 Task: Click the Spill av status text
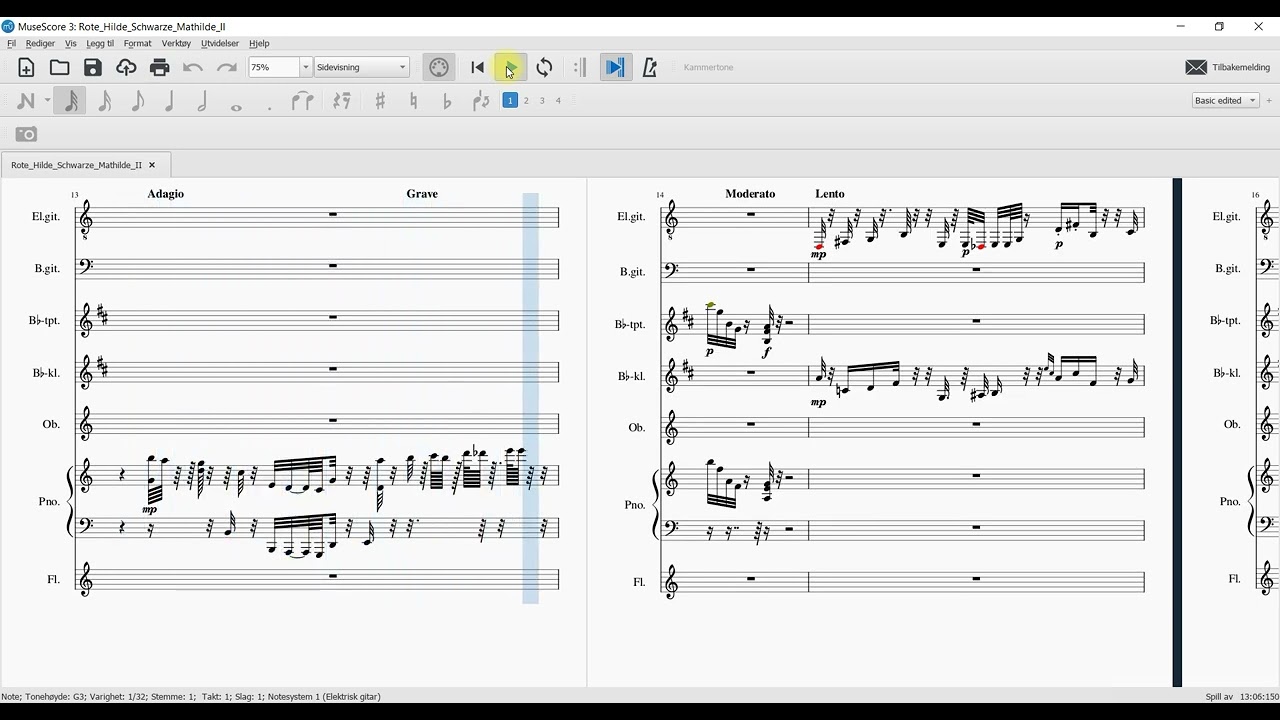pos(1219,697)
